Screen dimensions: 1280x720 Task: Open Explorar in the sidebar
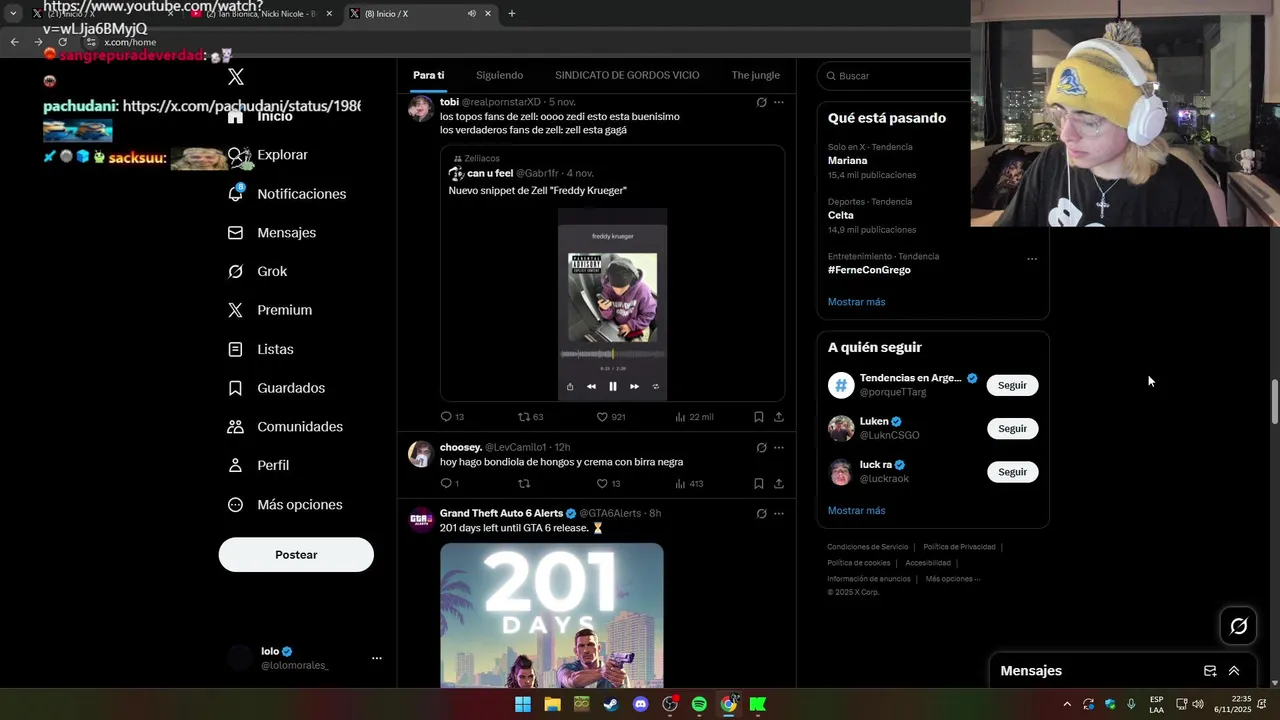pos(268,155)
